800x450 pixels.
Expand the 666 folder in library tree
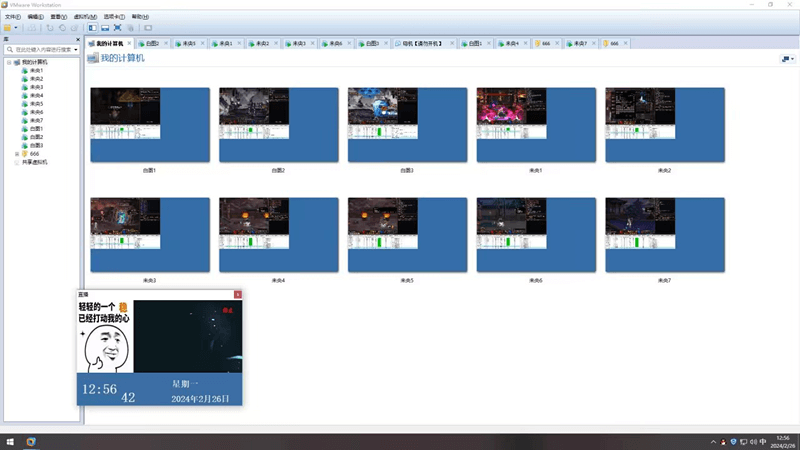pyautogui.click(x=17, y=154)
